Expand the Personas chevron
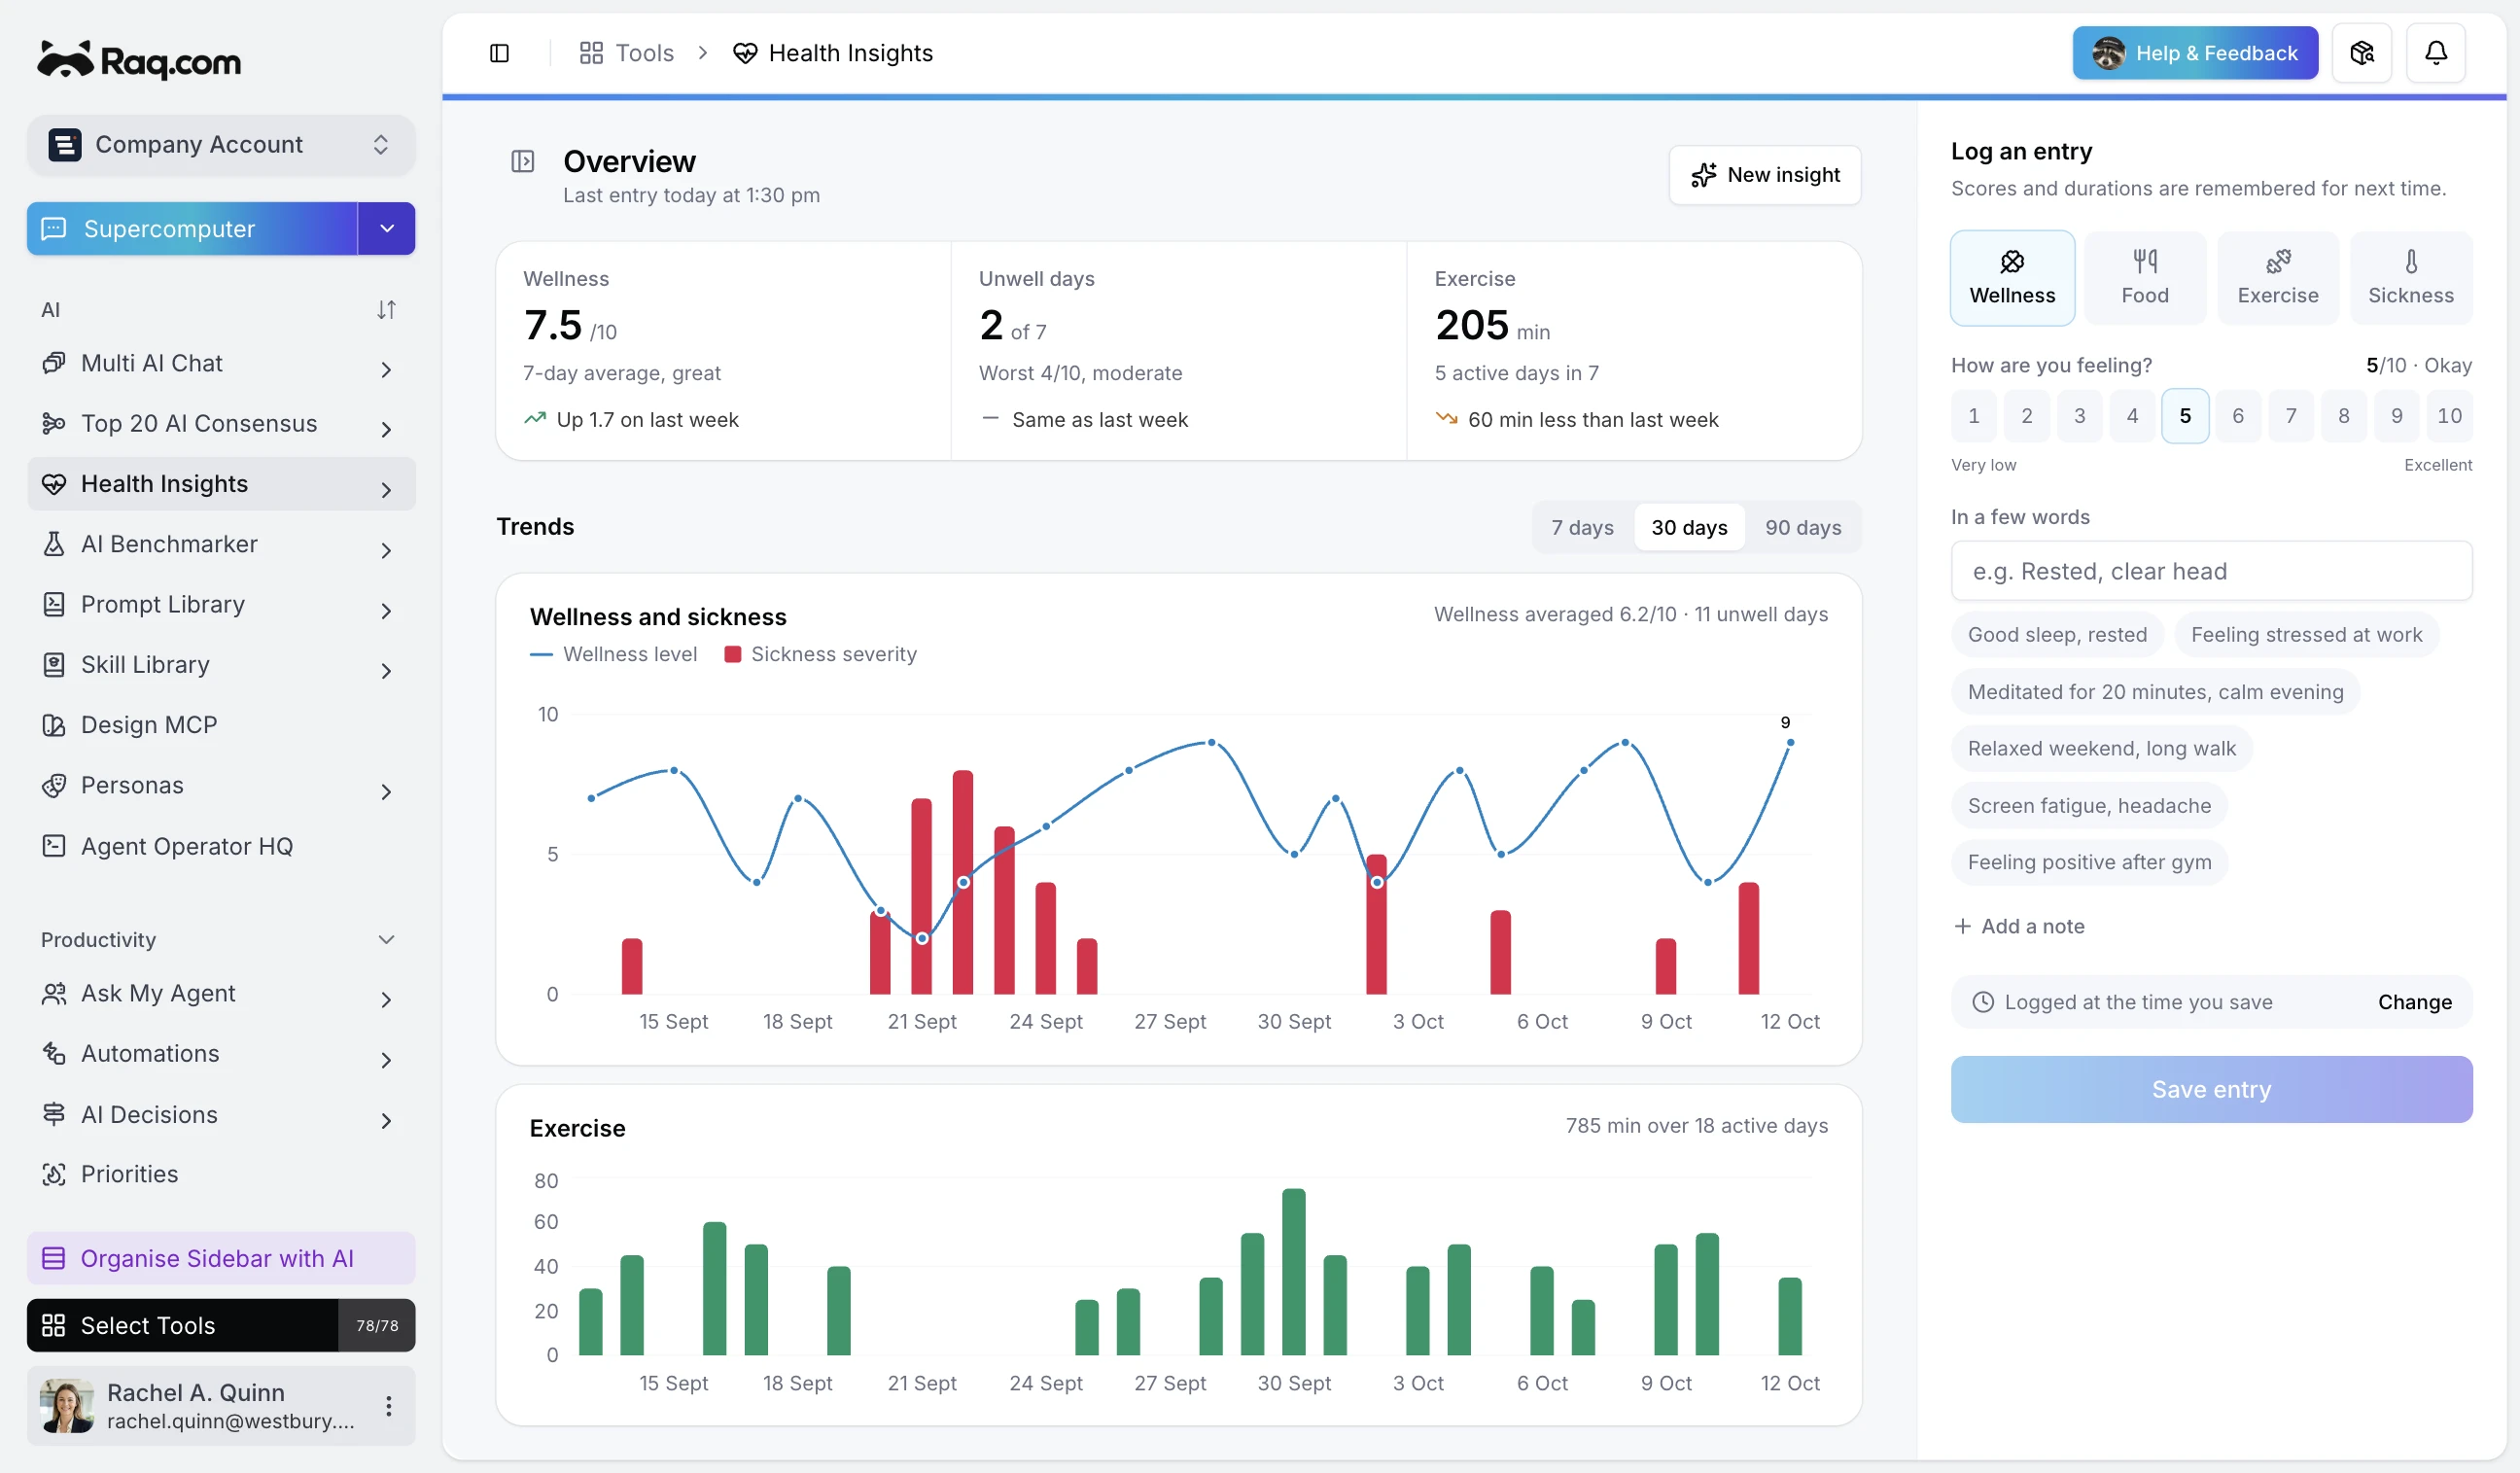 pyautogui.click(x=386, y=792)
